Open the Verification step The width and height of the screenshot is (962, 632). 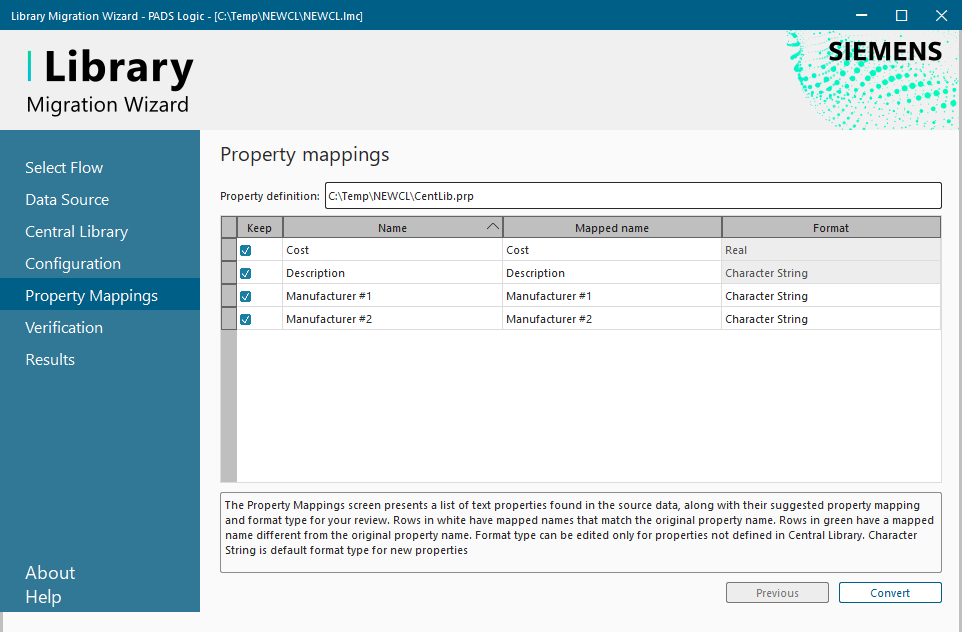tap(64, 327)
